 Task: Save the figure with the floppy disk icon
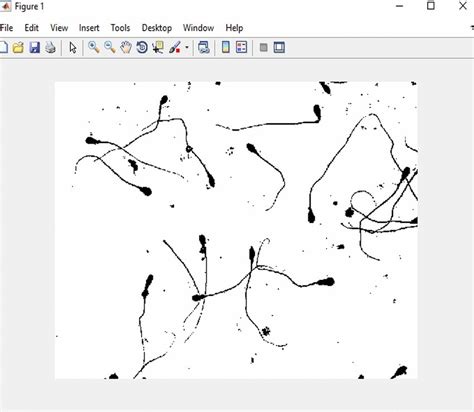tap(35, 47)
